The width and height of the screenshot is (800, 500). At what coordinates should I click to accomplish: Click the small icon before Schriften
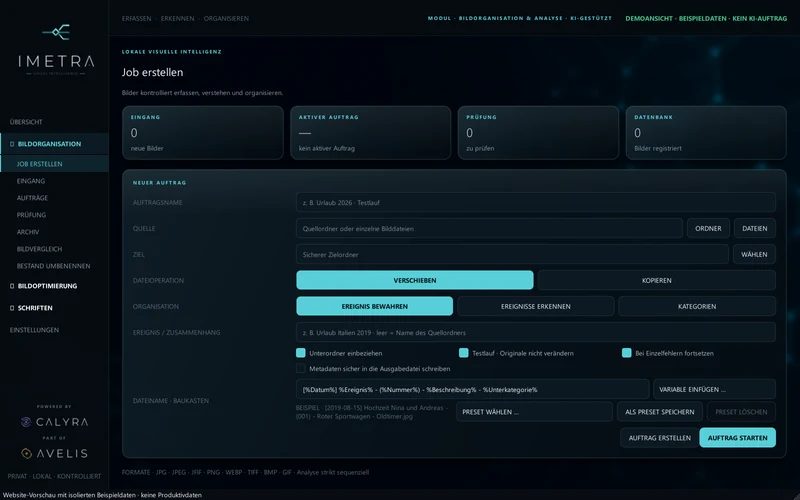(12, 308)
